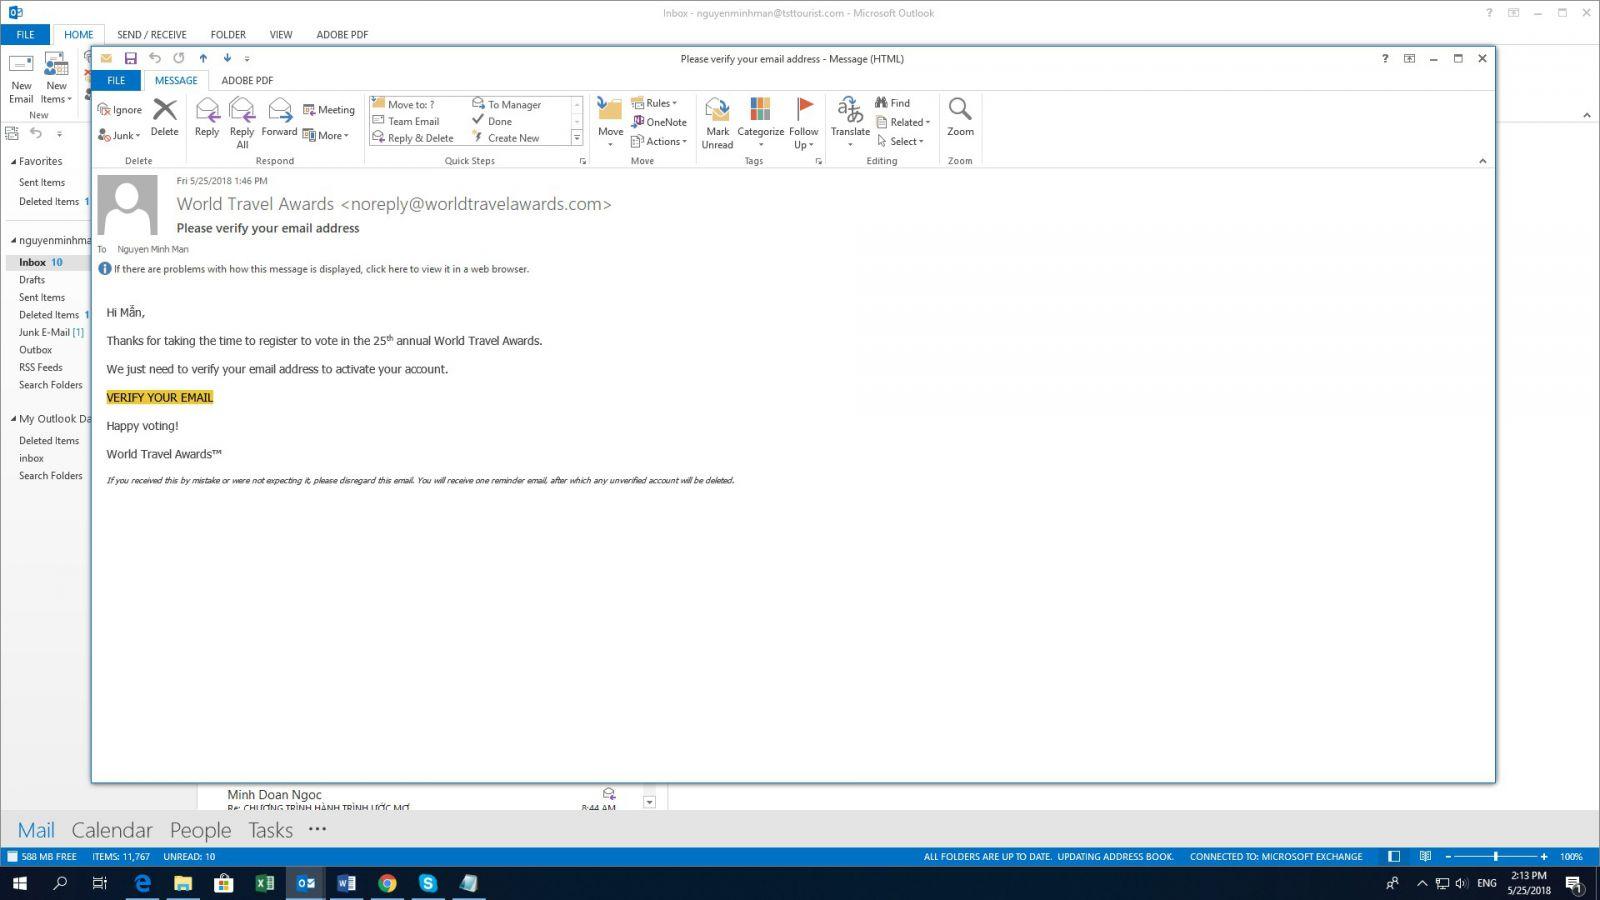This screenshot has height=900, width=1600.
Task: Send message to OneNote
Action: click(659, 122)
